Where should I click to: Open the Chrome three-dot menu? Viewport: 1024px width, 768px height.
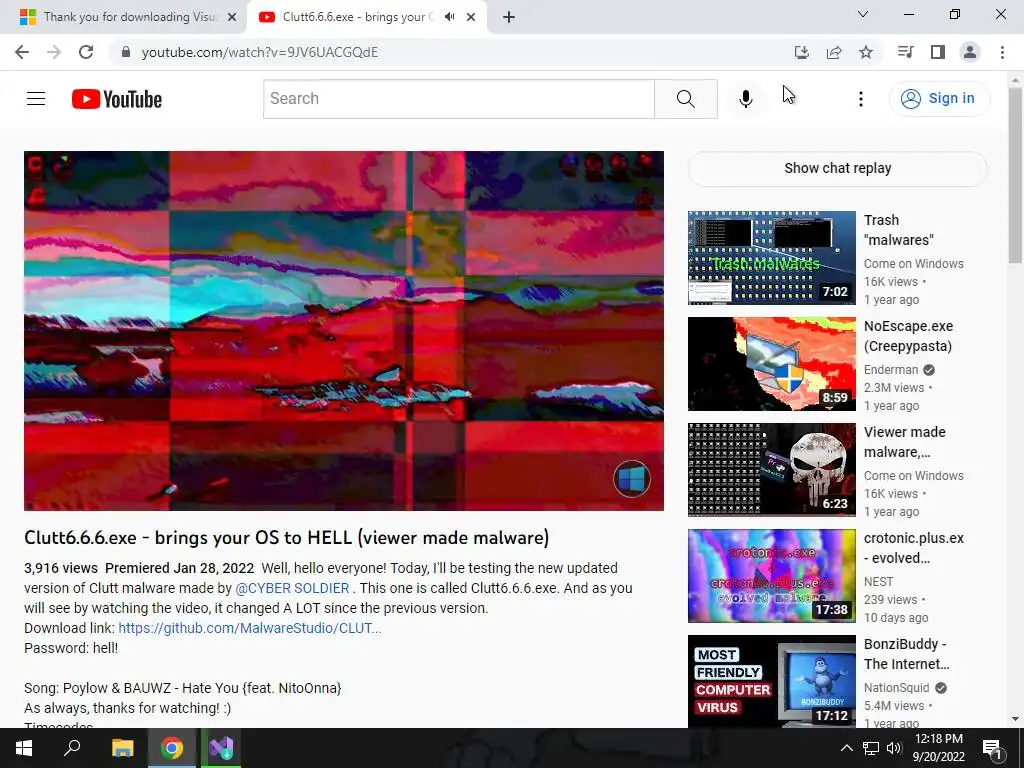tap(1002, 52)
